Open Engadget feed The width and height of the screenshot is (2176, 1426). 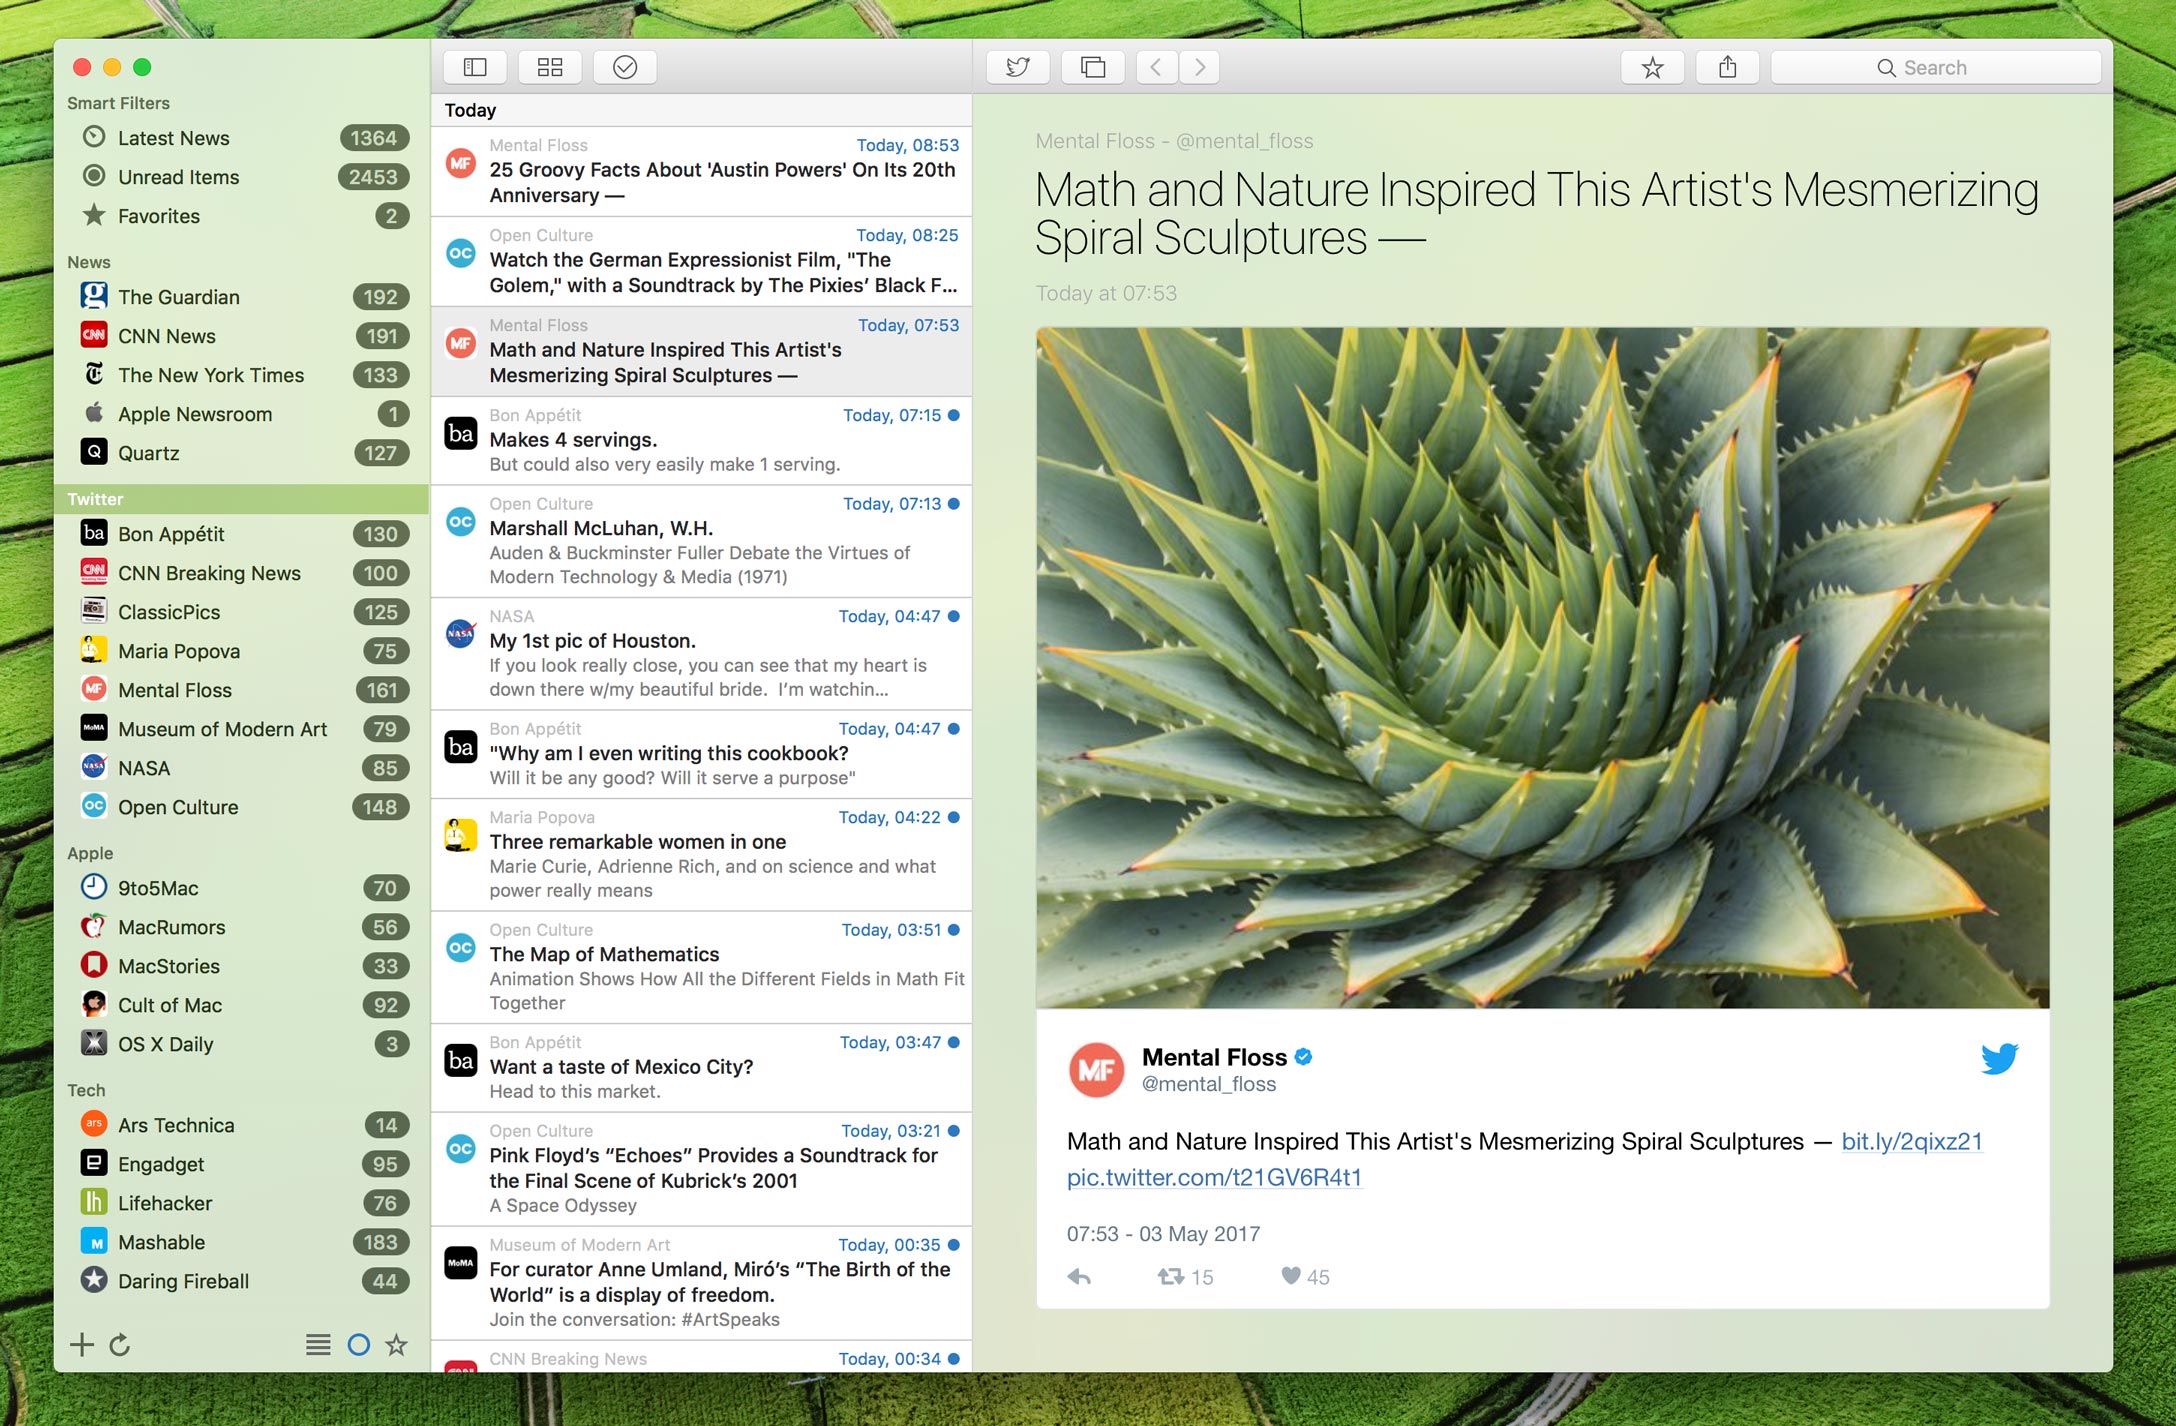[x=242, y=1164]
